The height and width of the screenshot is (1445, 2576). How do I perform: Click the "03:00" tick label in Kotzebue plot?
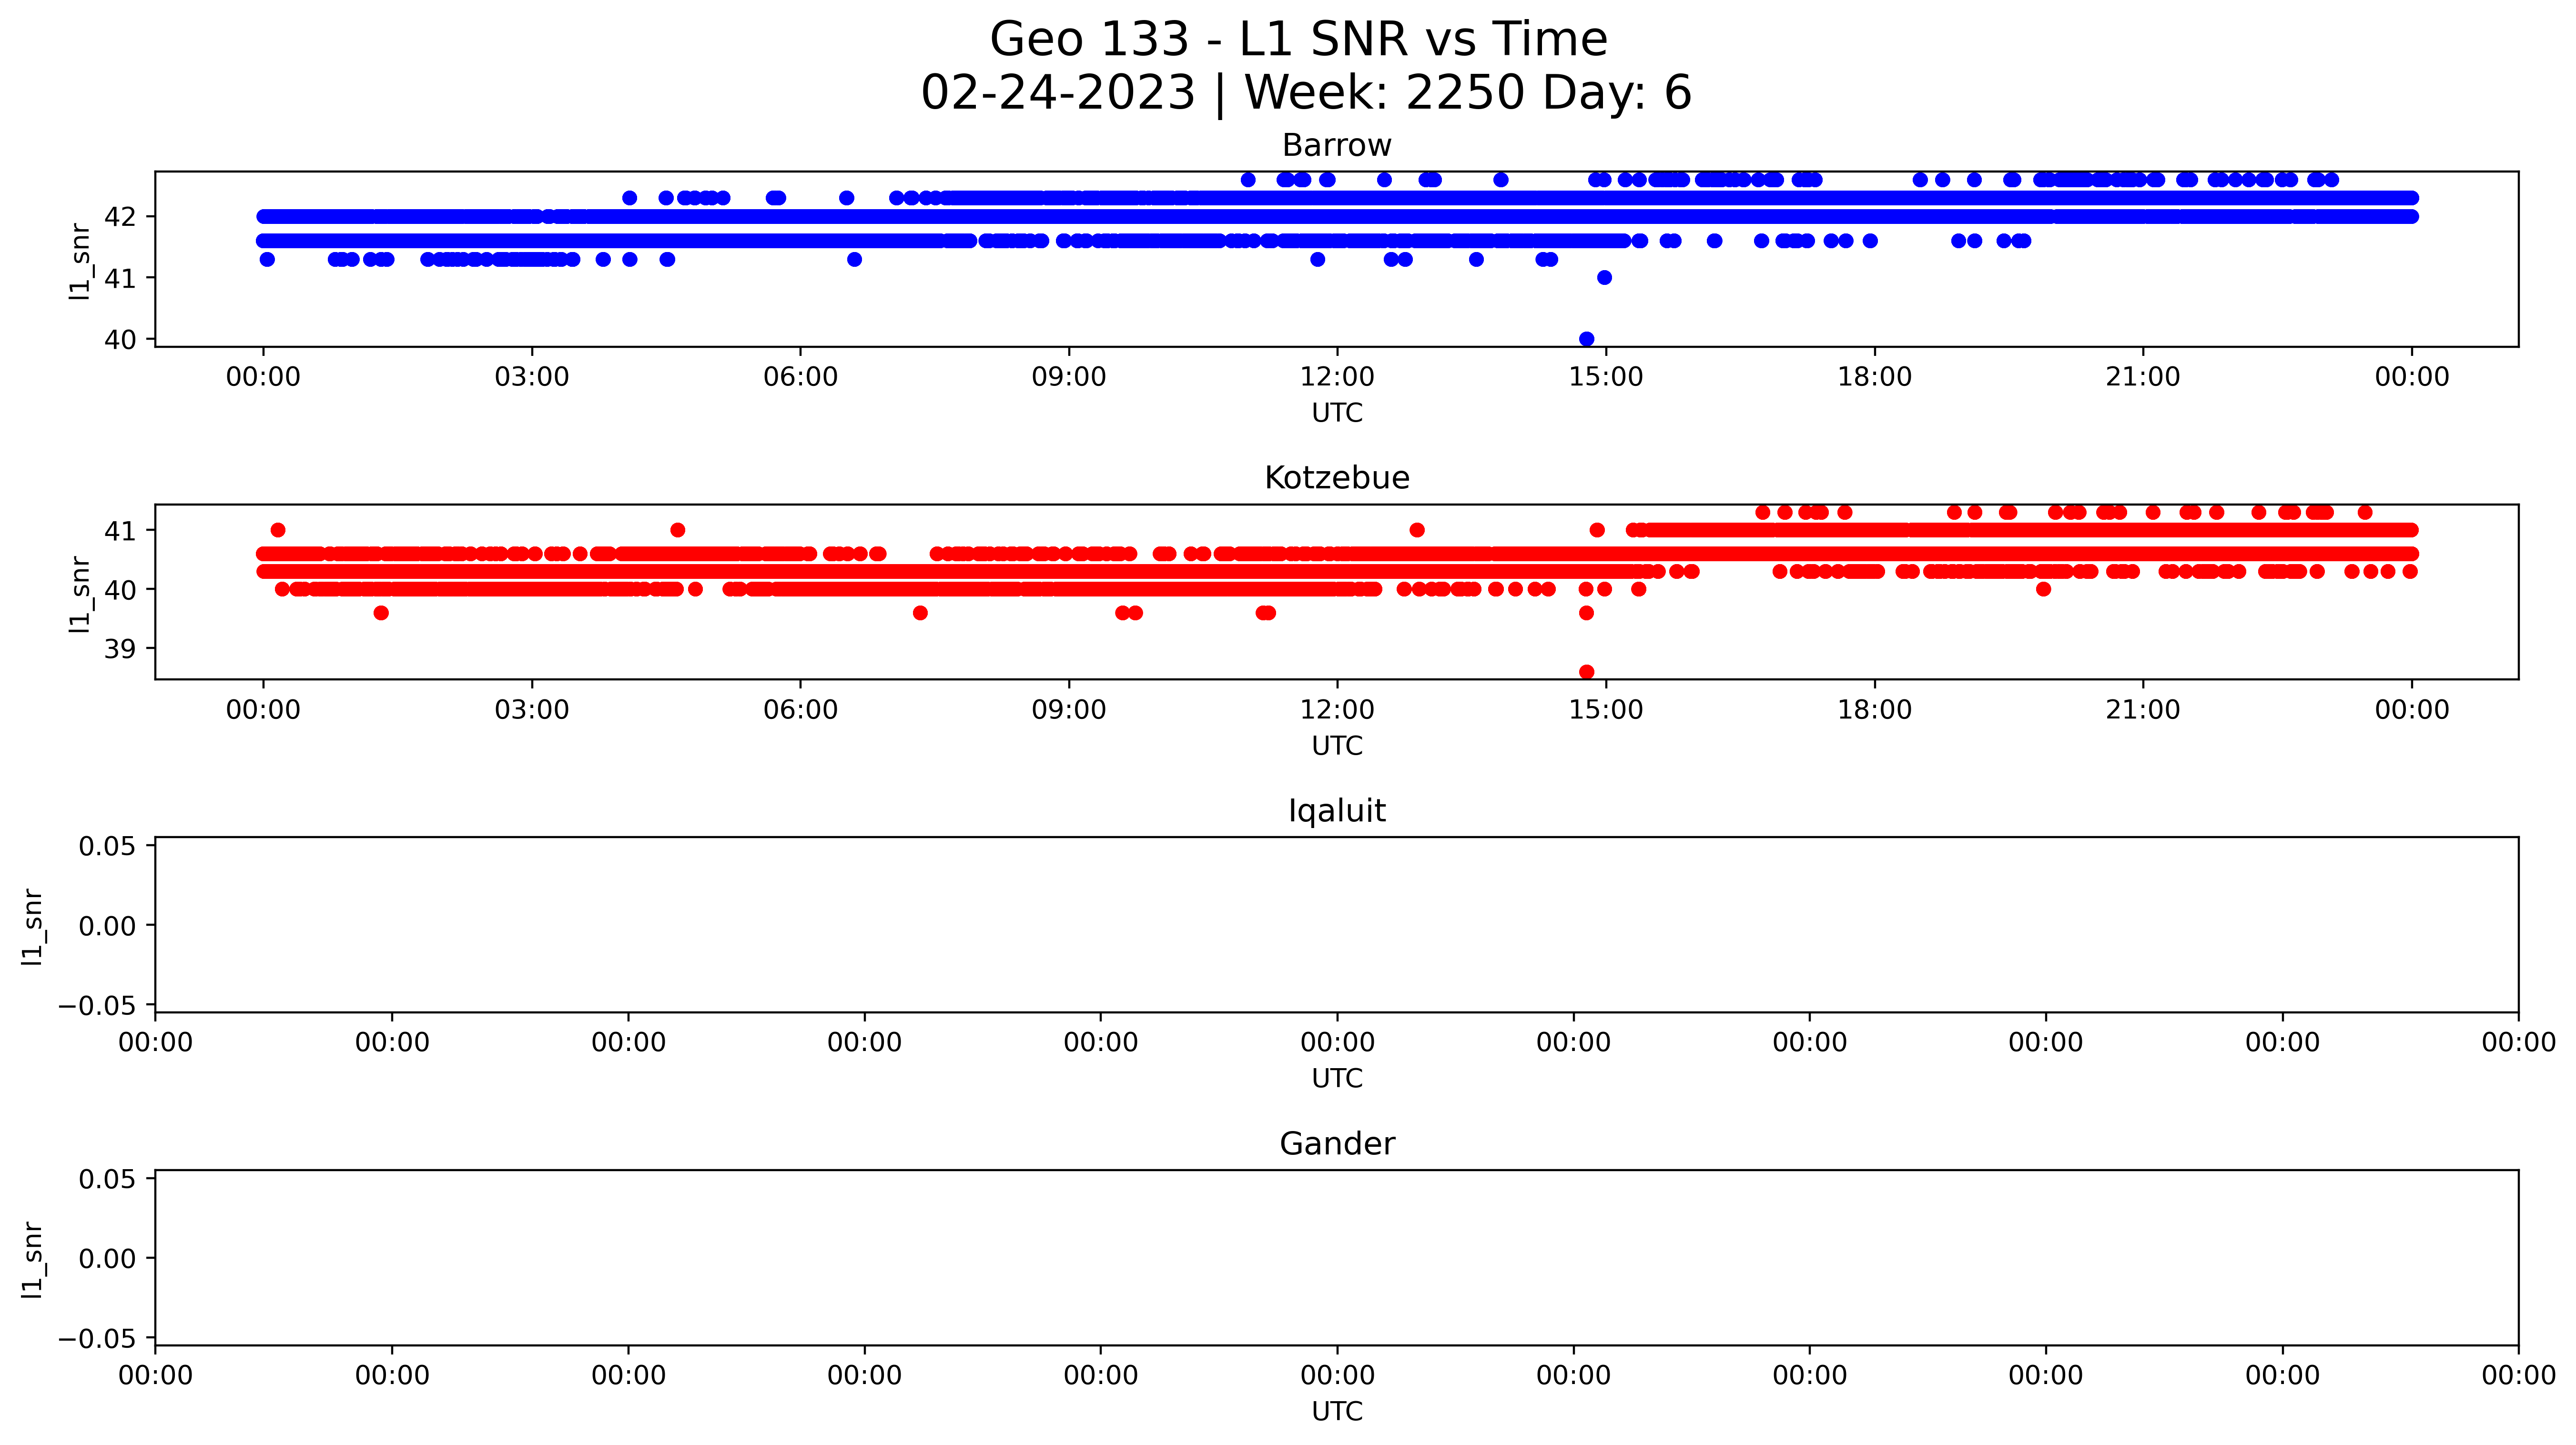pyautogui.click(x=532, y=711)
